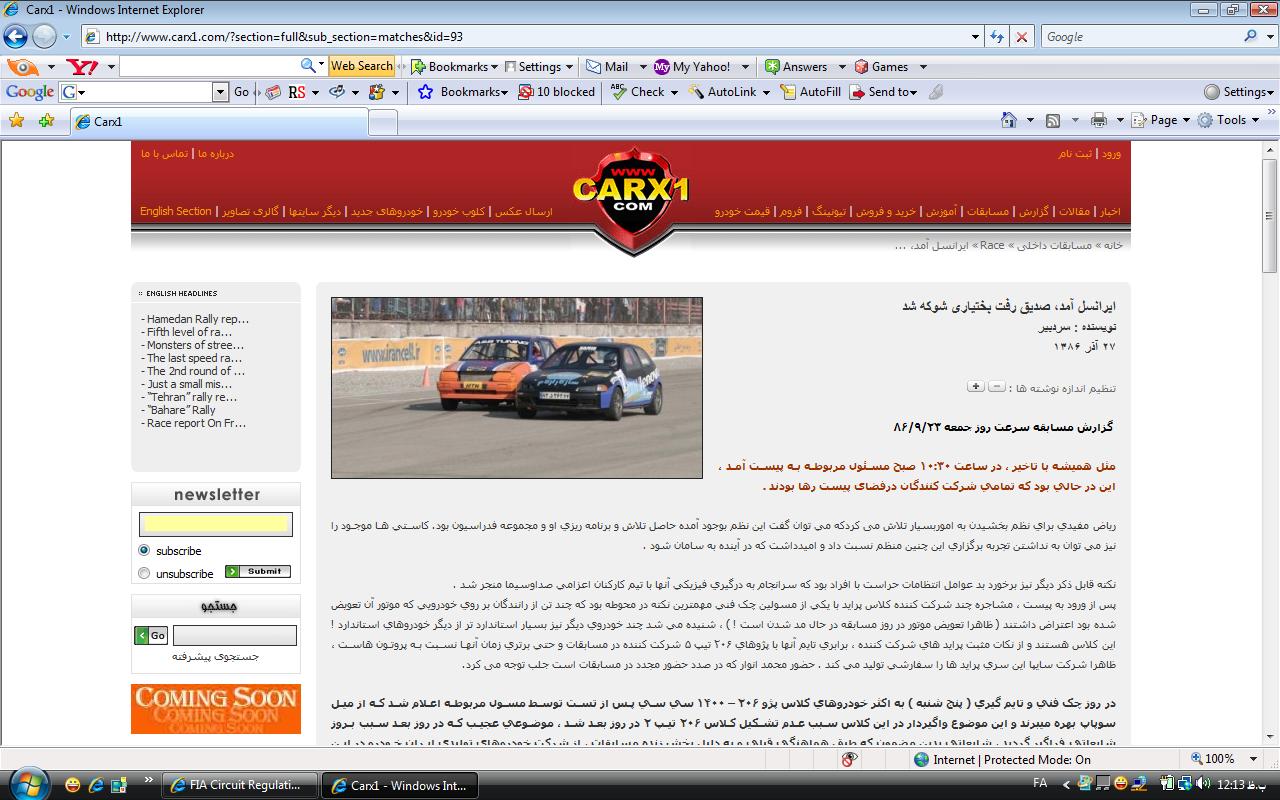
Task: Select the 'unsubscribe' radio button
Action: [144, 573]
